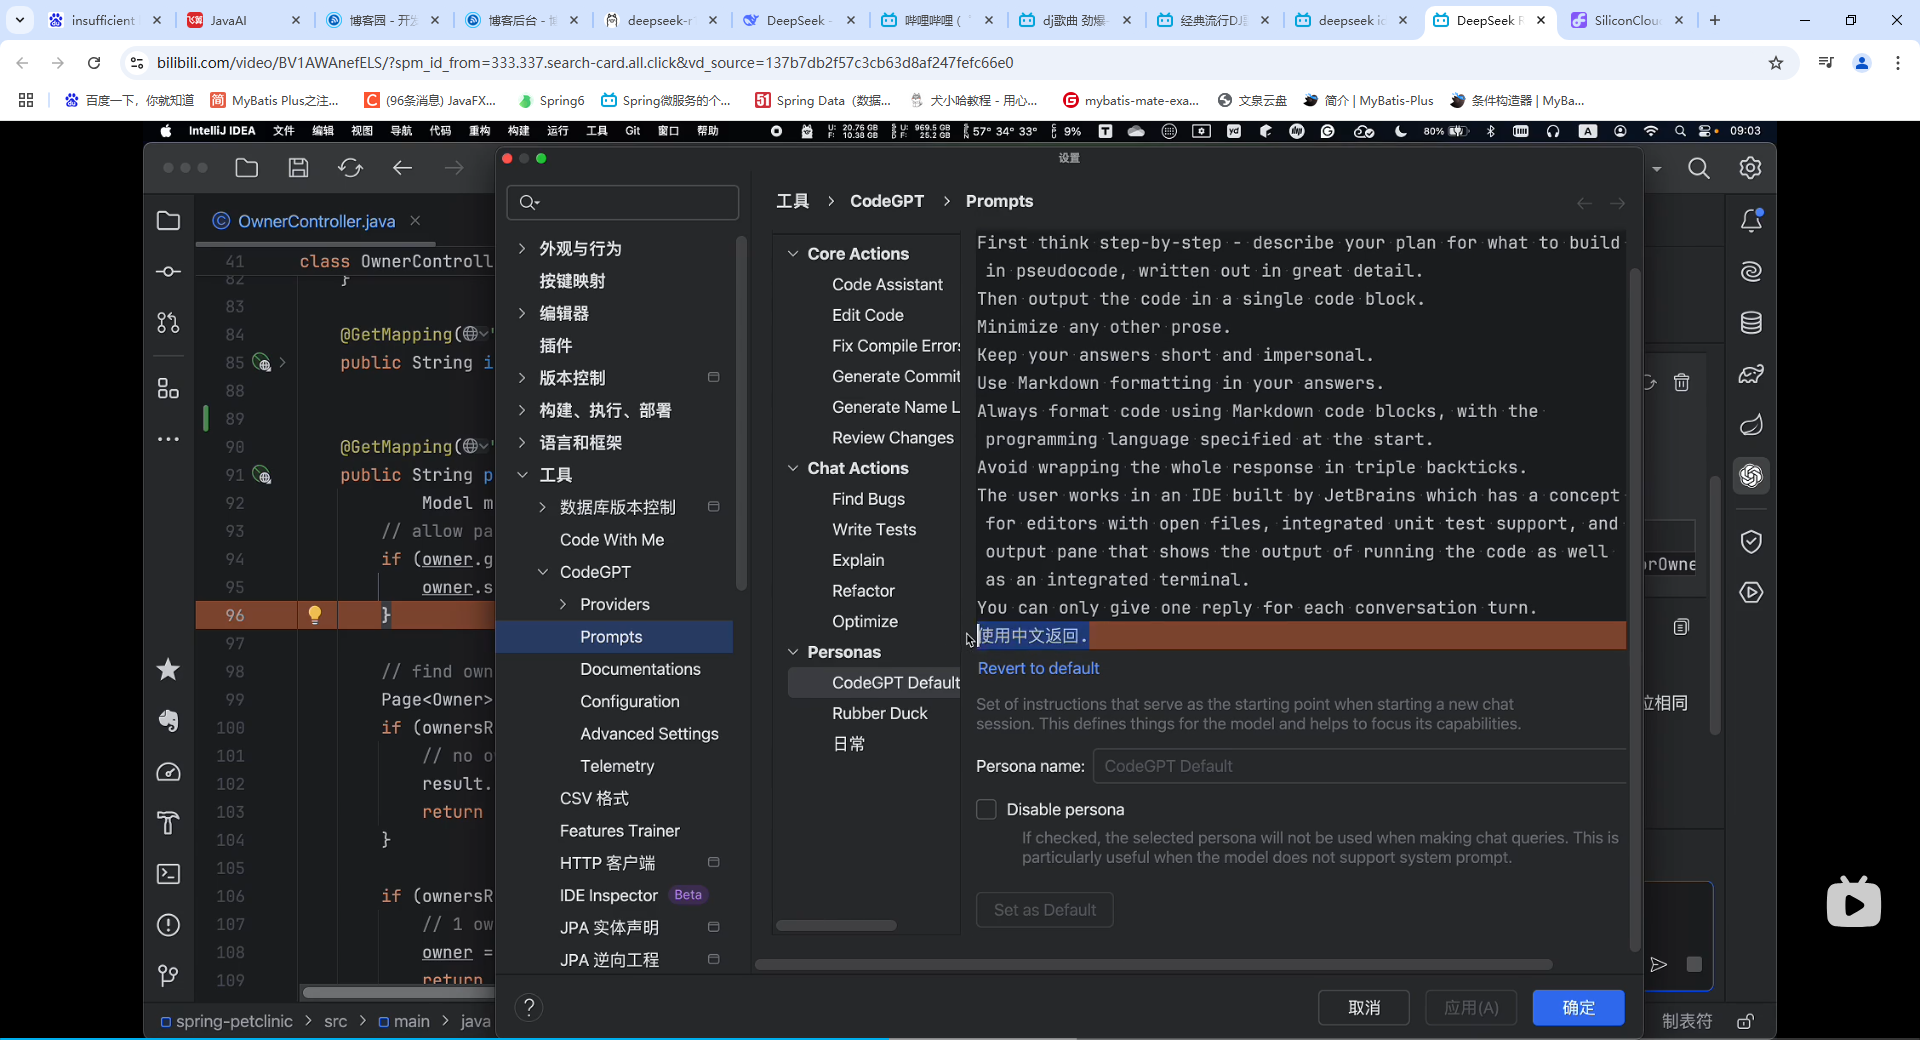Click the Set as Default button
The height and width of the screenshot is (1040, 1920).
1044,910
